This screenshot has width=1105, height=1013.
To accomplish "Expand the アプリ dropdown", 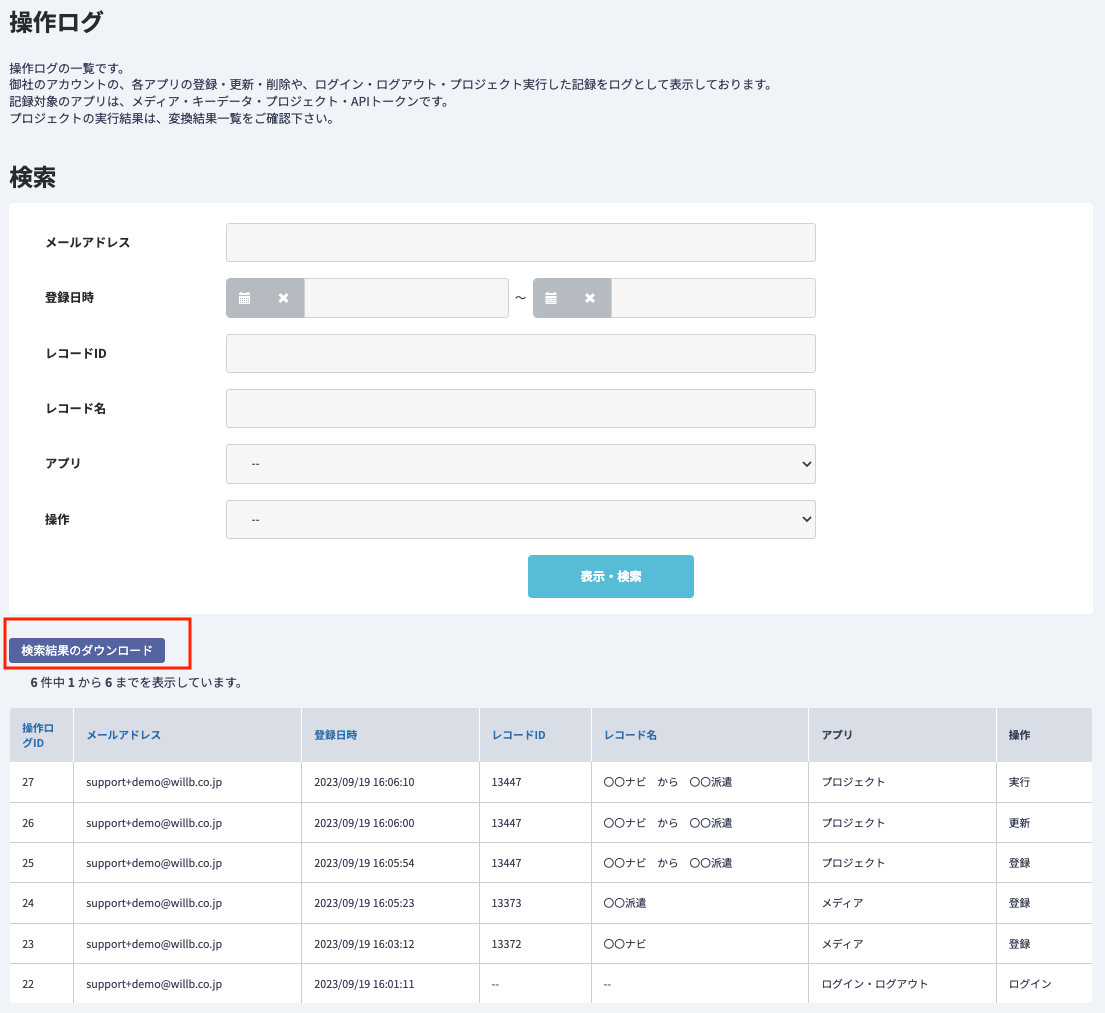I will tap(521, 464).
